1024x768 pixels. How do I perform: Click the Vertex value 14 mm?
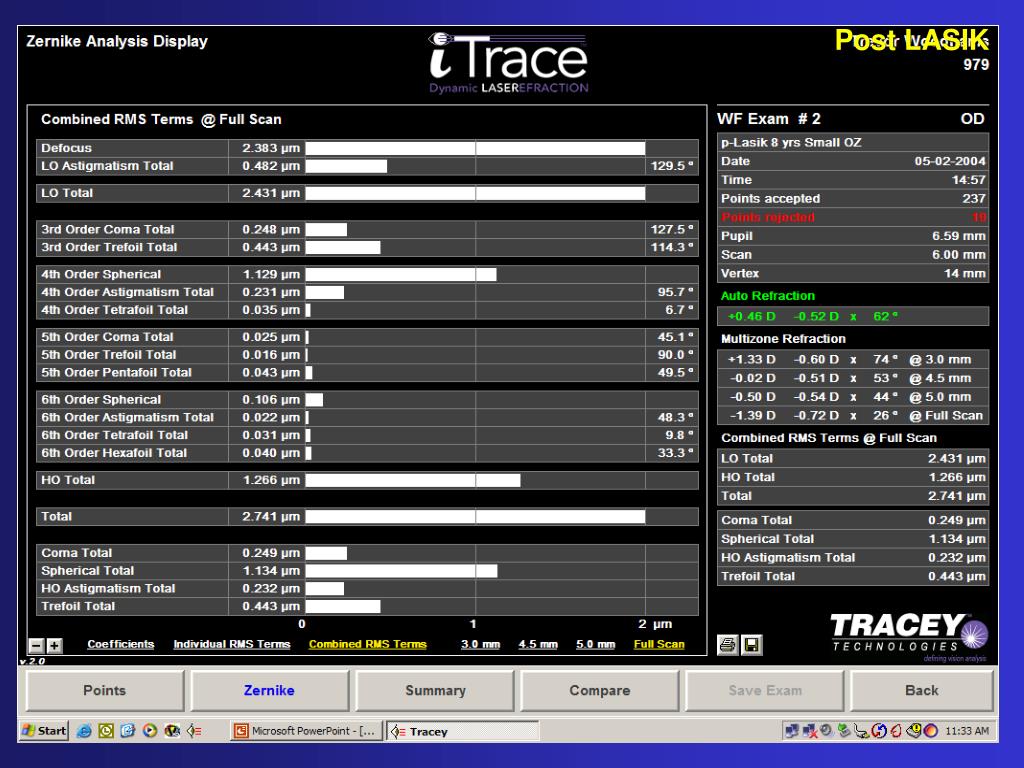tap(965, 274)
